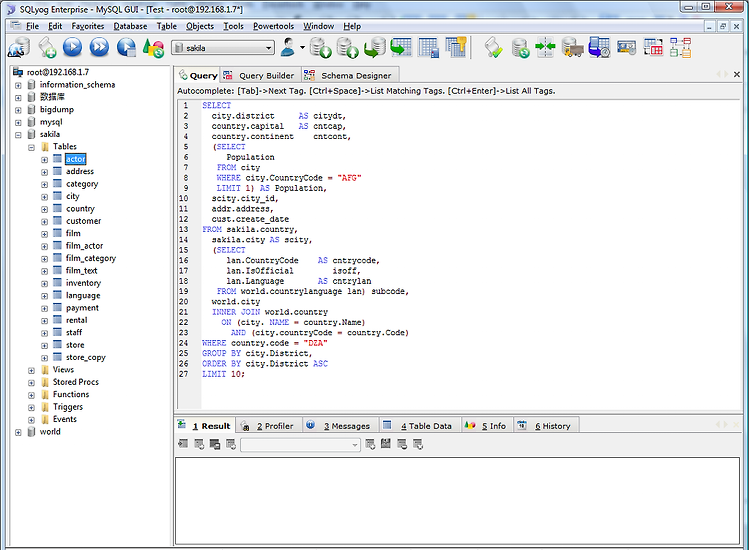Collapse the Tables folder node

point(32,147)
